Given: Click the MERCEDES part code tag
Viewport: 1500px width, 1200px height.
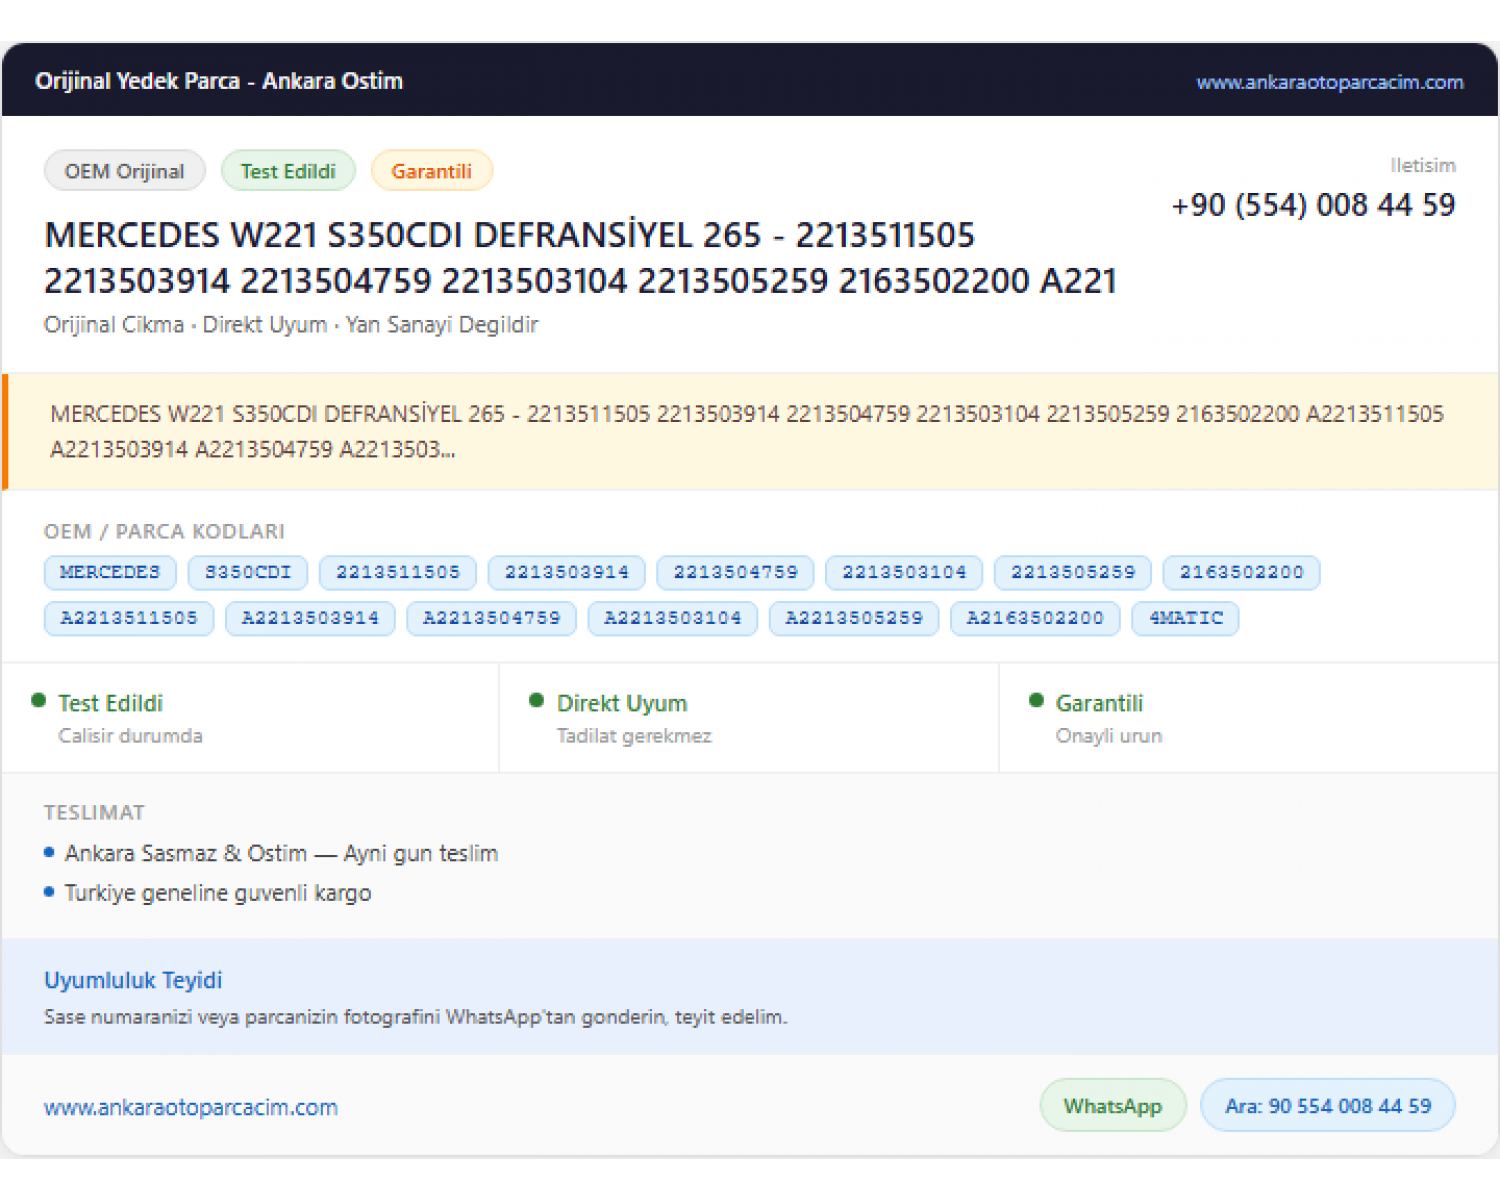Looking at the screenshot, I should [110, 572].
